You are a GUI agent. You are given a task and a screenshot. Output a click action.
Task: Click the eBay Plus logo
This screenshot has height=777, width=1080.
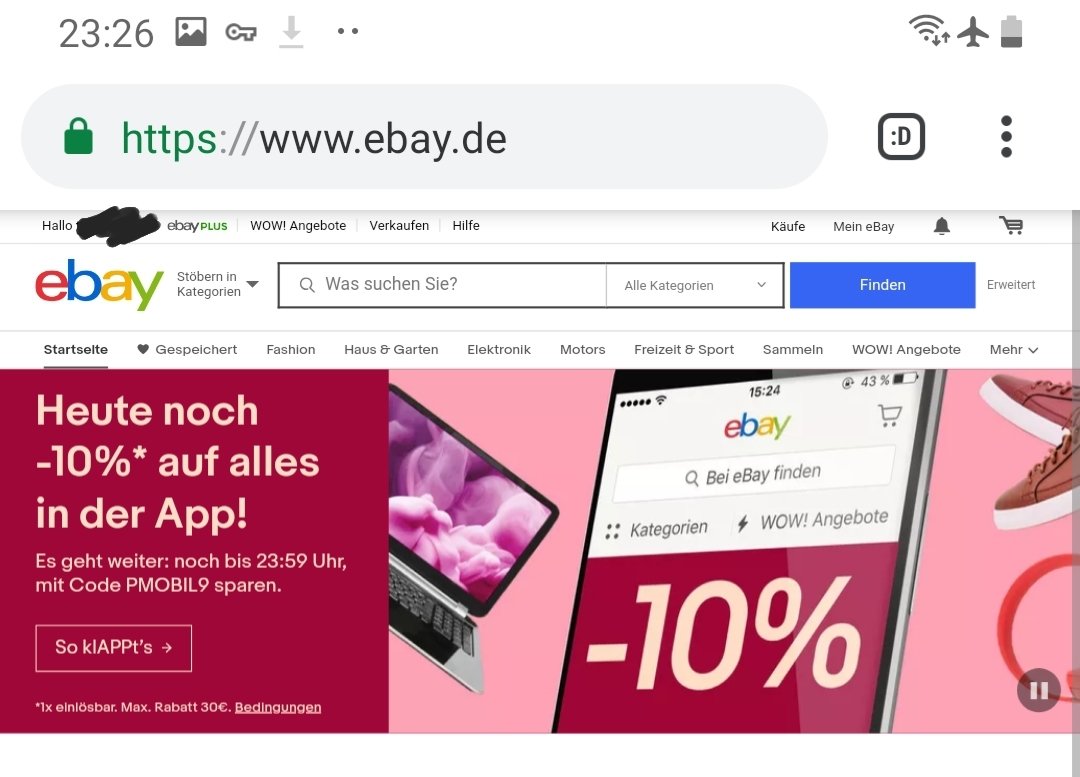[197, 226]
